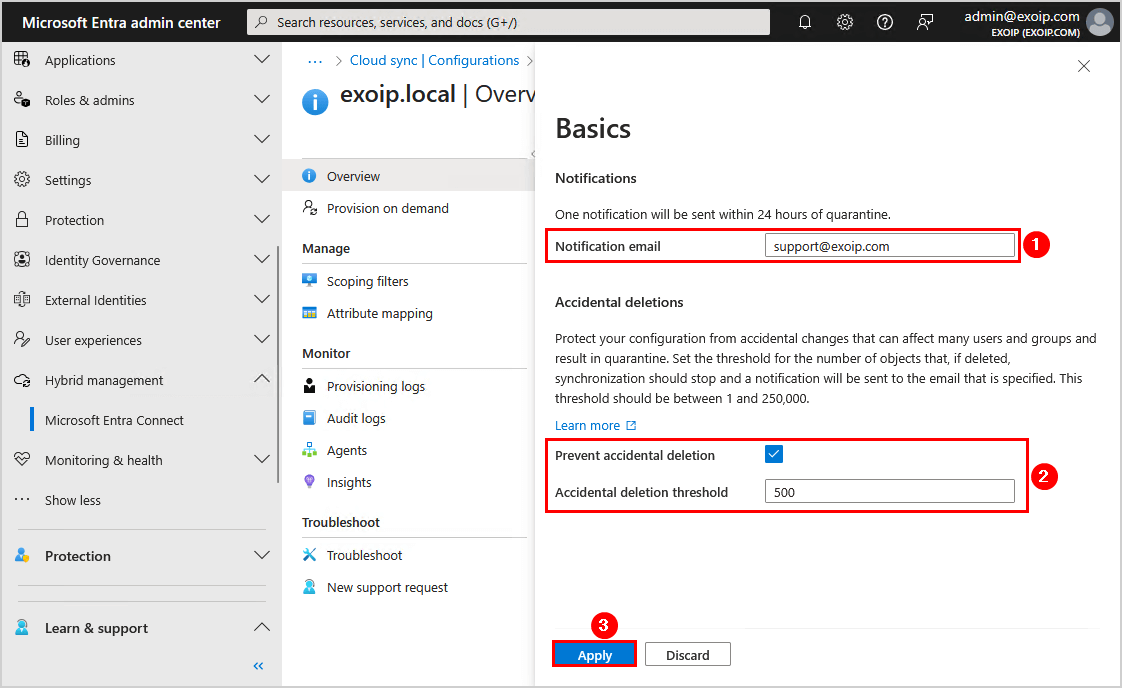Open the Insights page
Image resolution: width=1122 pixels, height=688 pixels.
(348, 483)
